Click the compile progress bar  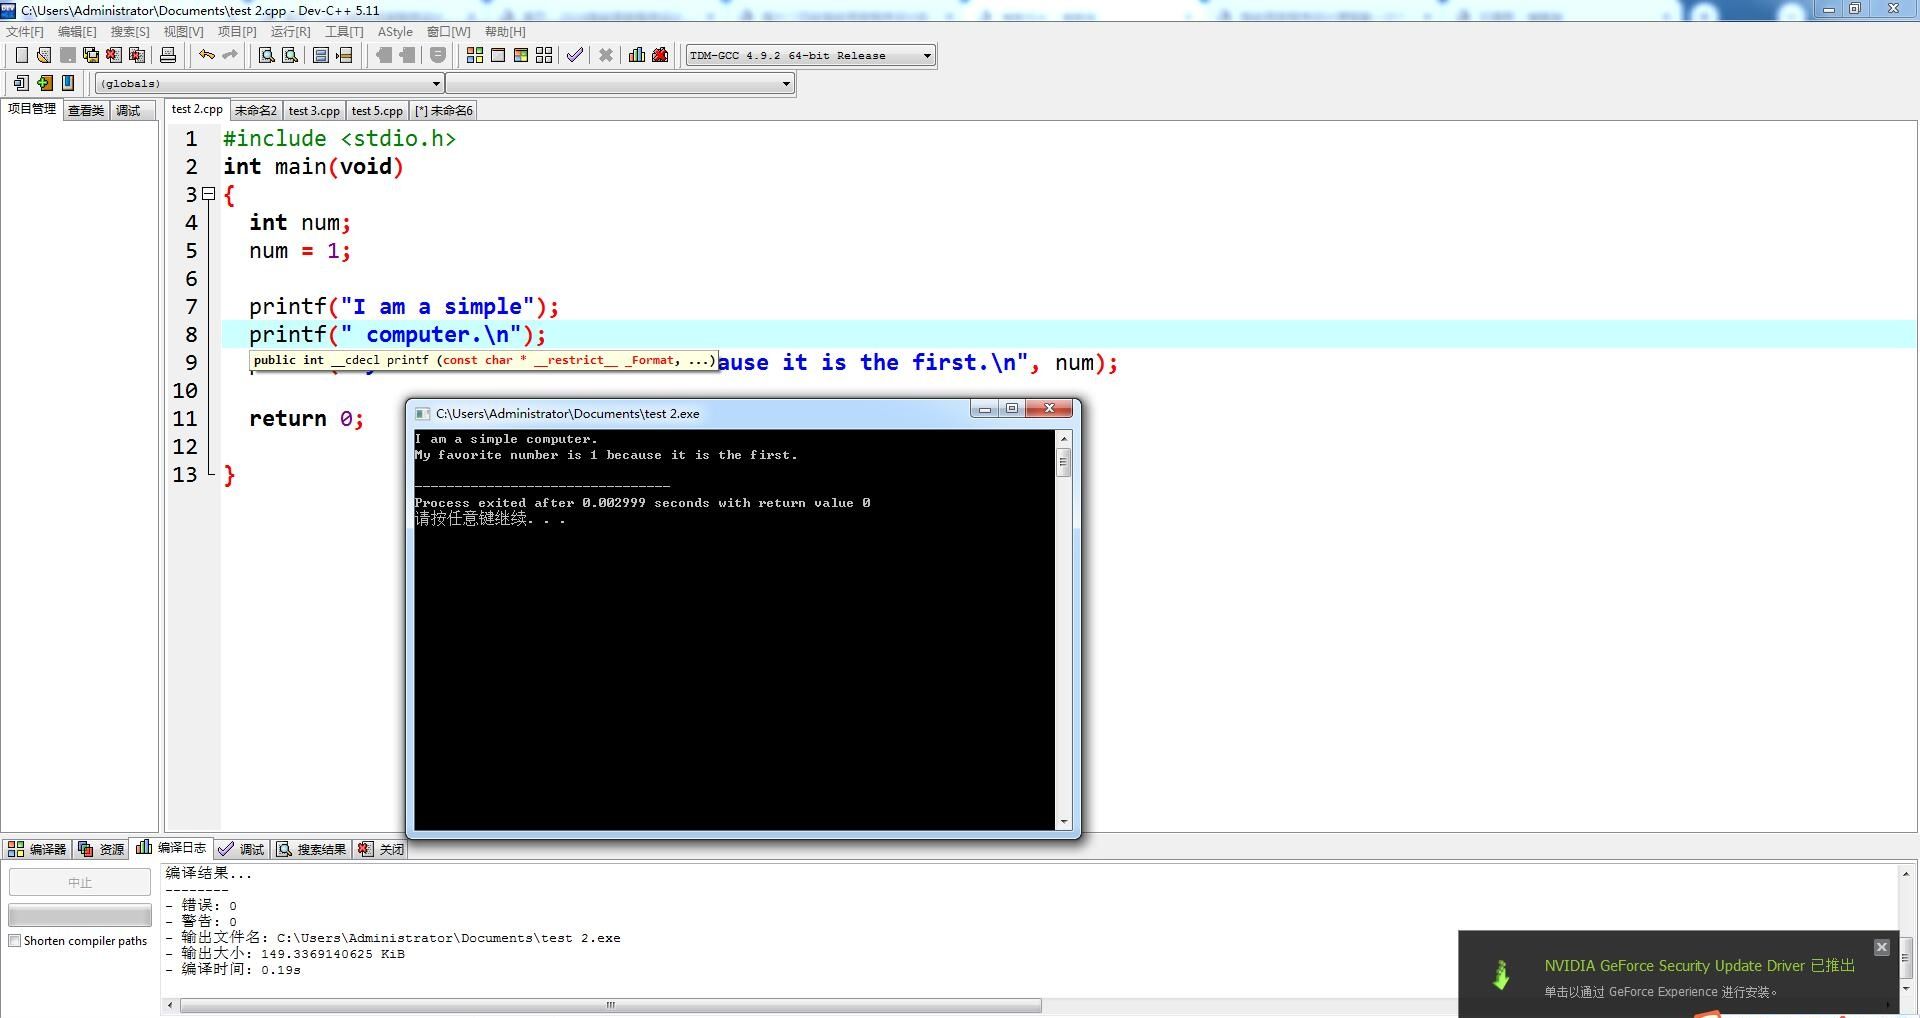[79, 914]
